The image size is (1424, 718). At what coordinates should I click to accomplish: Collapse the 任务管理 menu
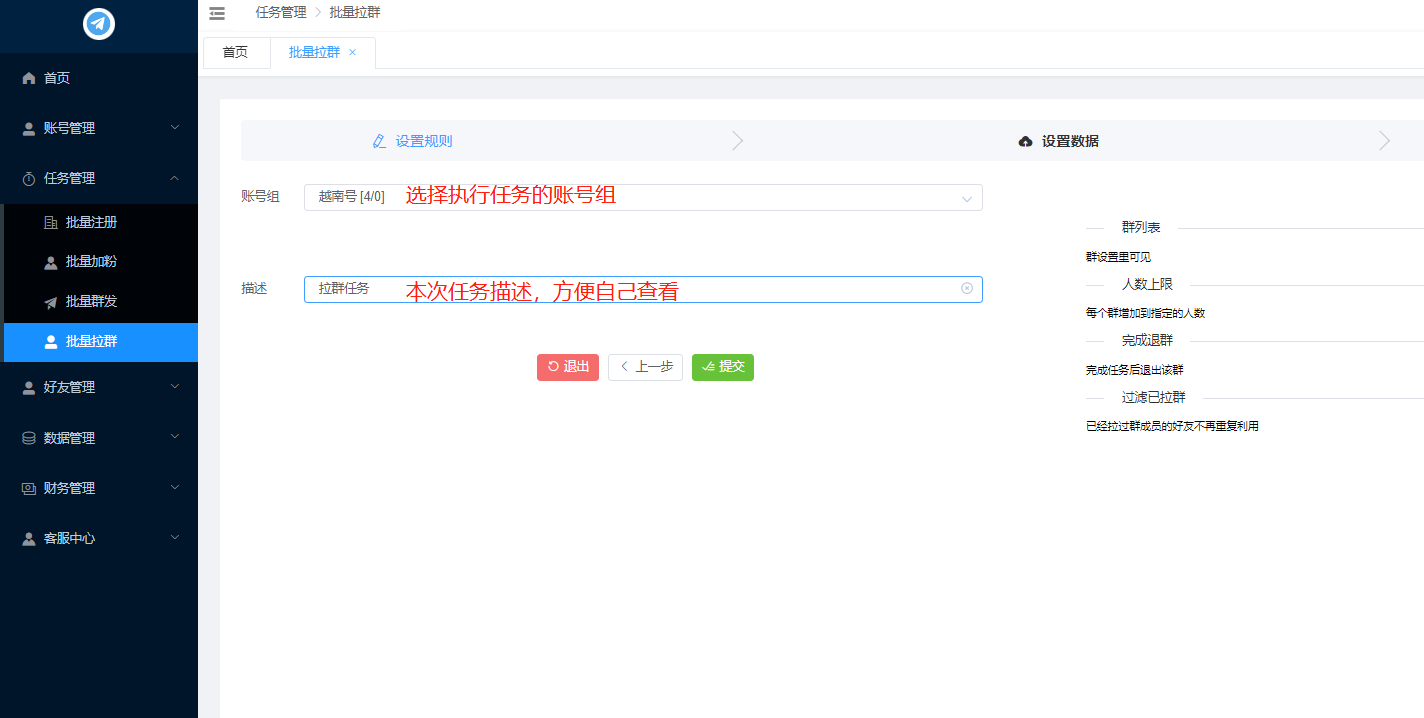coord(99,178)
